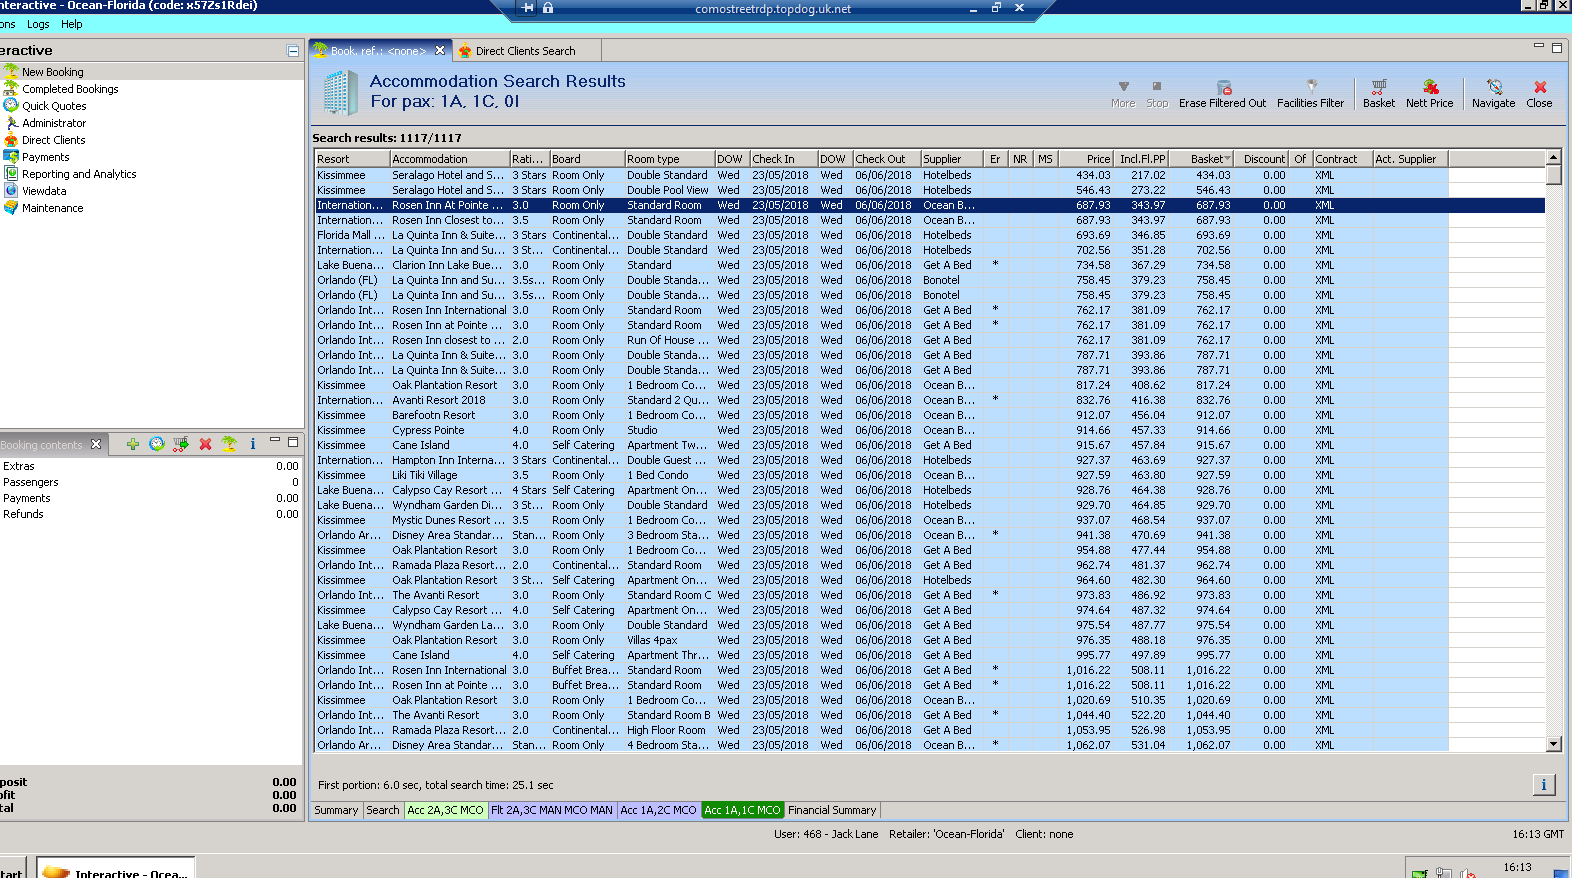Screen dimensions: 1572x878
Task: Click the More arrow in results toolbar
Action: [x=1123, y=87]
